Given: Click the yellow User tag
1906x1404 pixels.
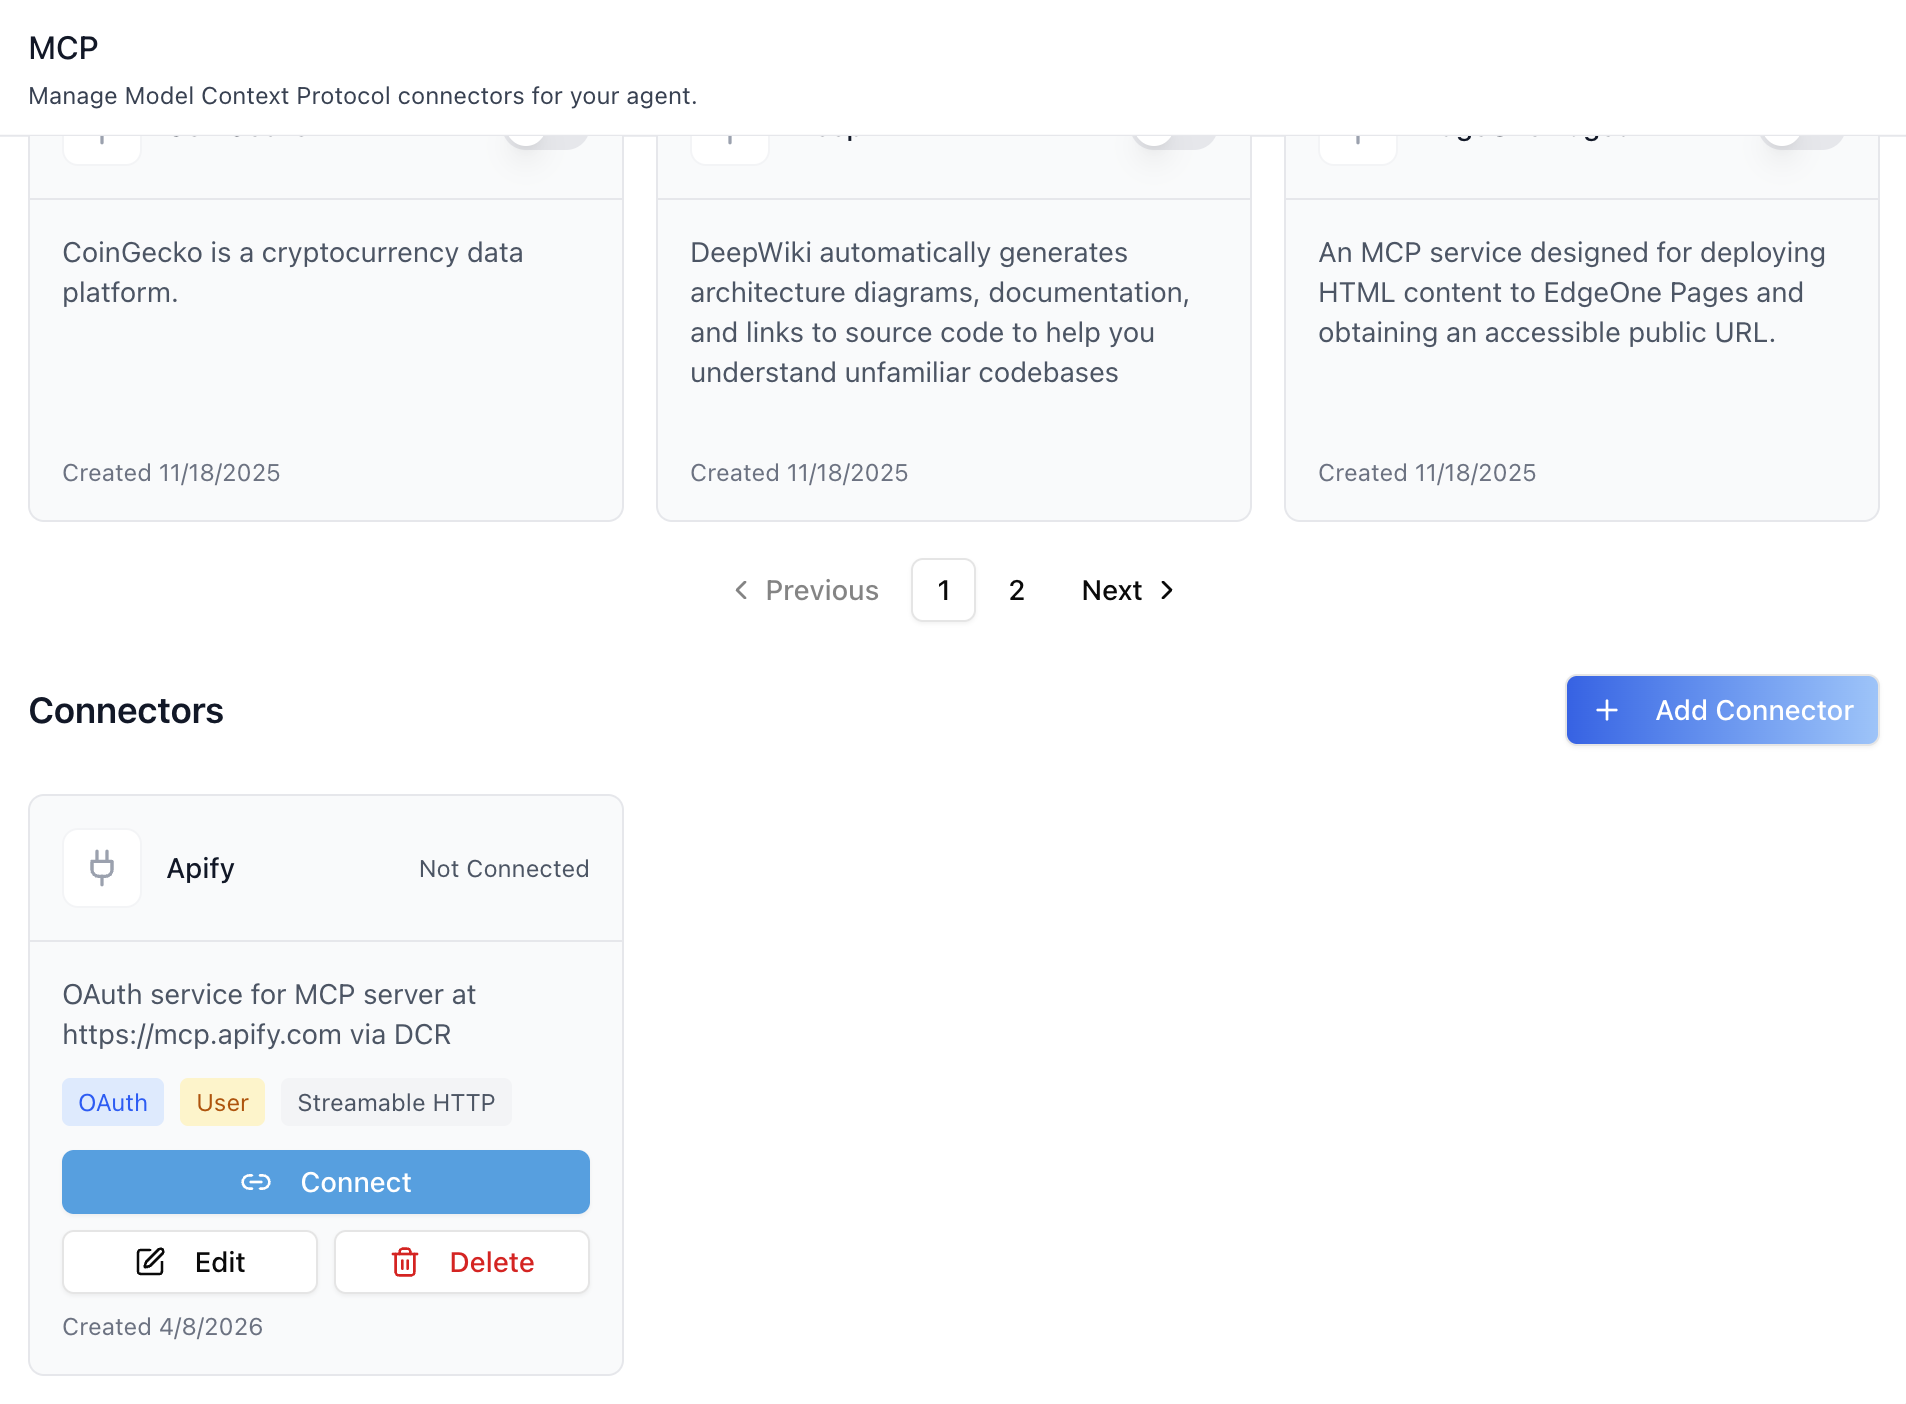Looking at the screenshot, I should (222, 1102).
